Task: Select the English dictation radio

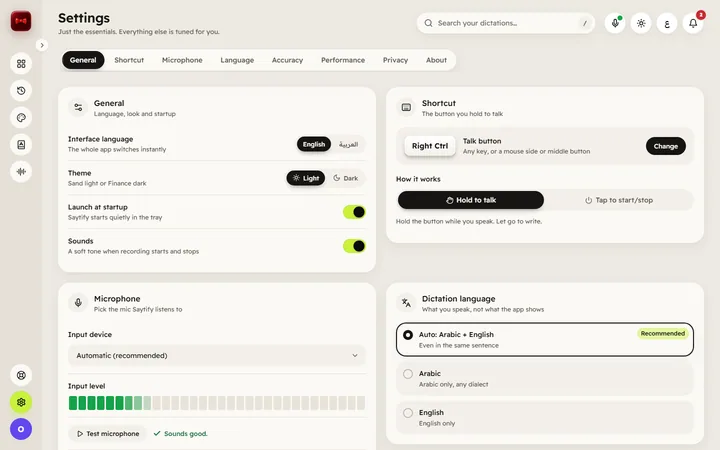Action: 408,413
